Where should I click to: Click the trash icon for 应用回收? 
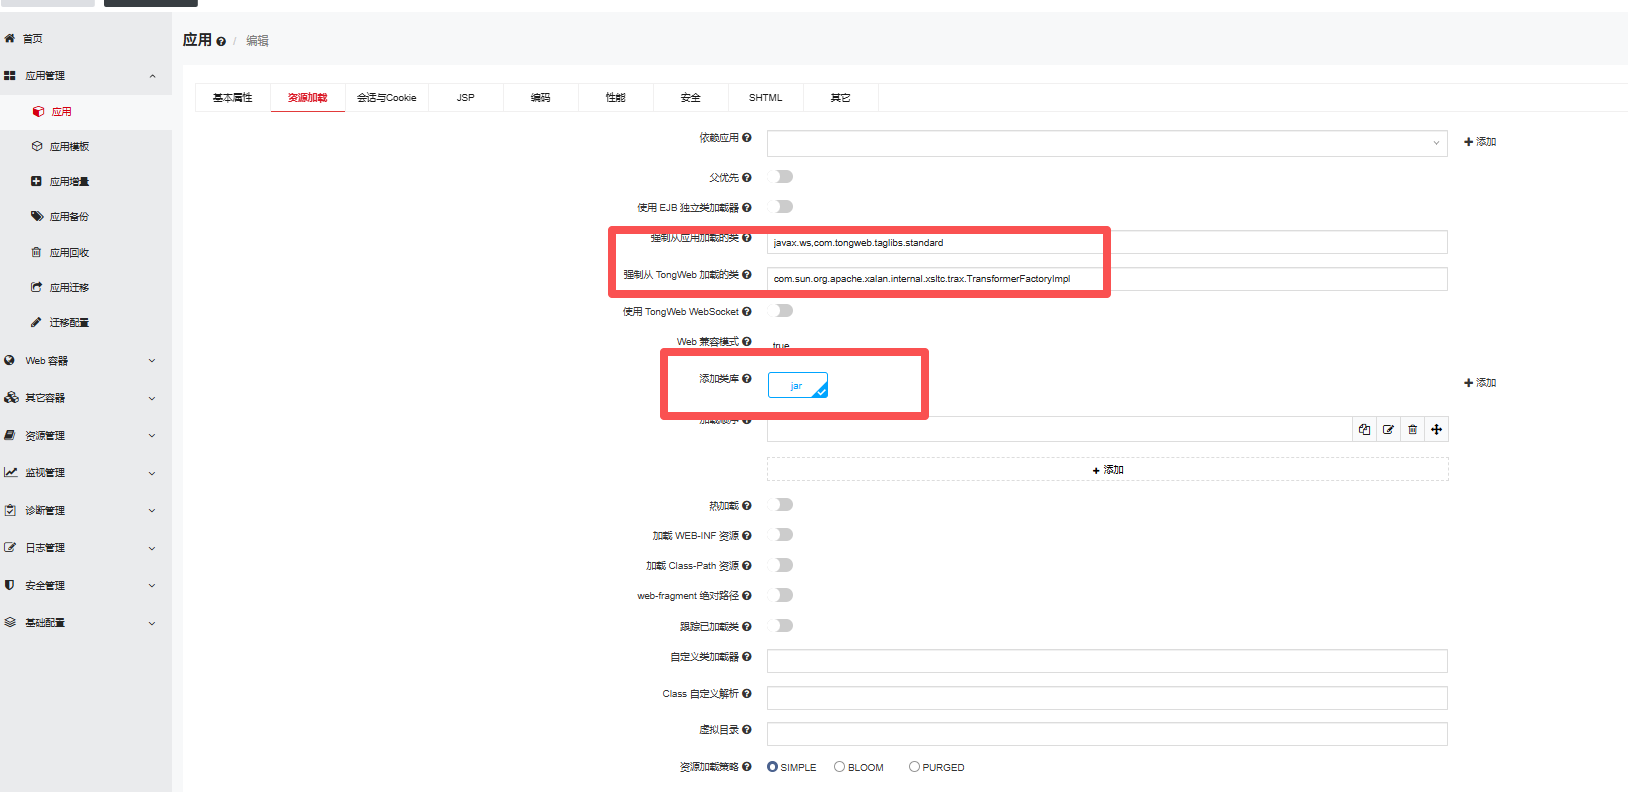37,252
